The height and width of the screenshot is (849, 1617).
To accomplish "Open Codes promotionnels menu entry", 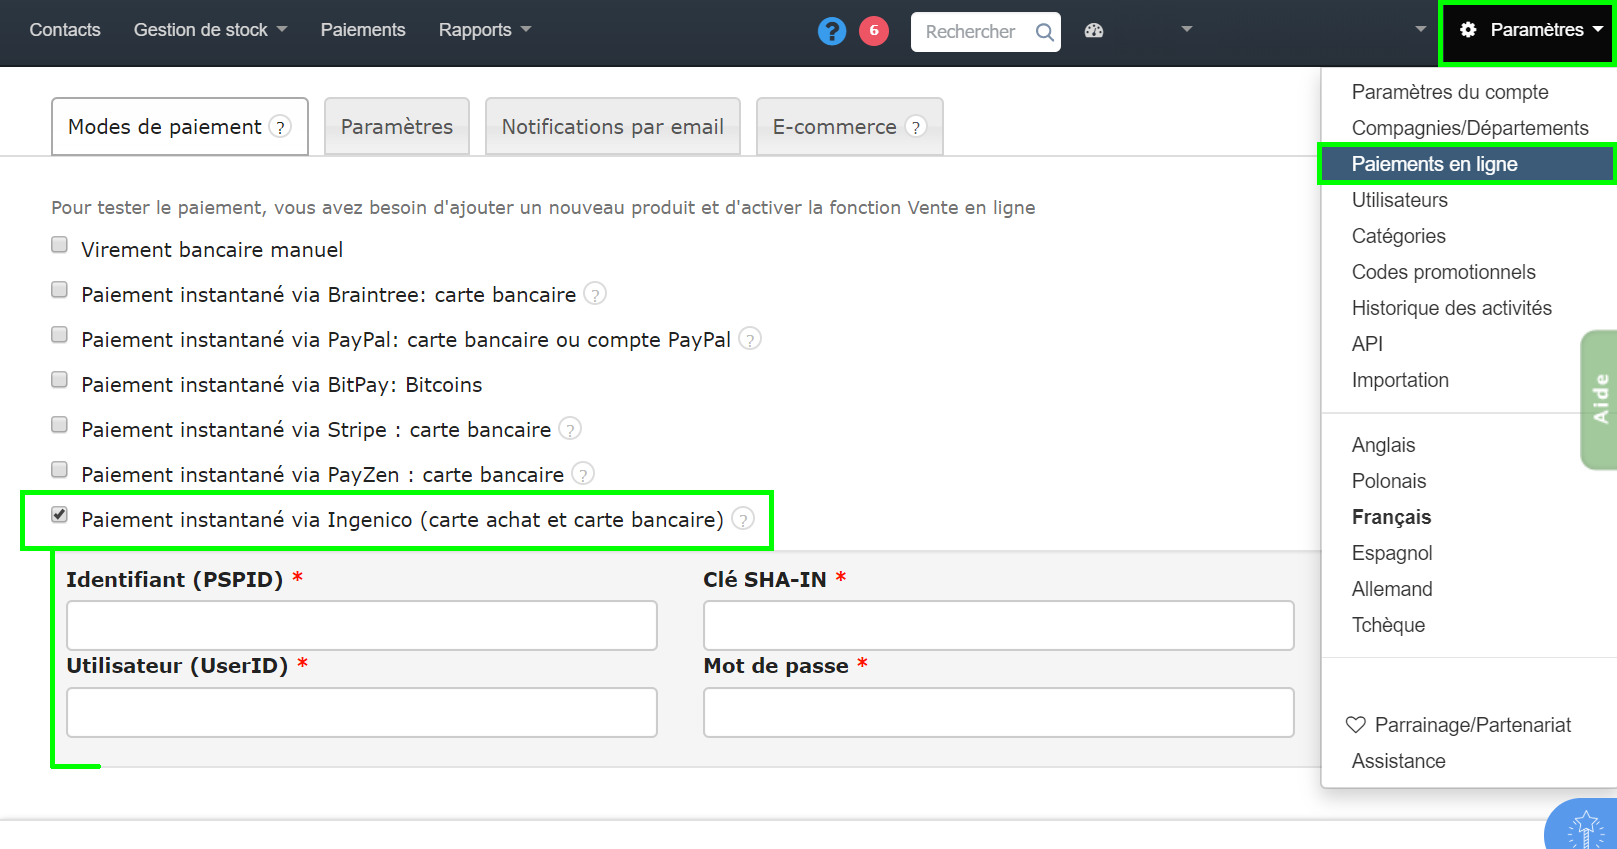I will point(1444,272).
